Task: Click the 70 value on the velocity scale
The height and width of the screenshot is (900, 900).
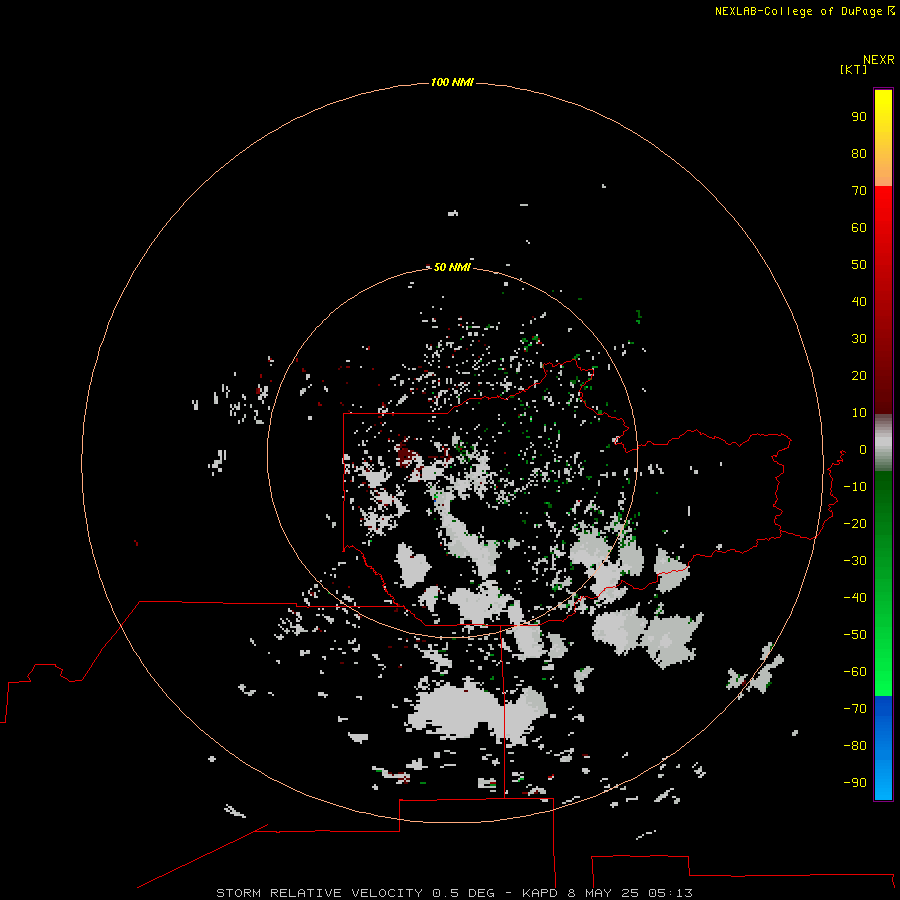Action: pos(859,191)
